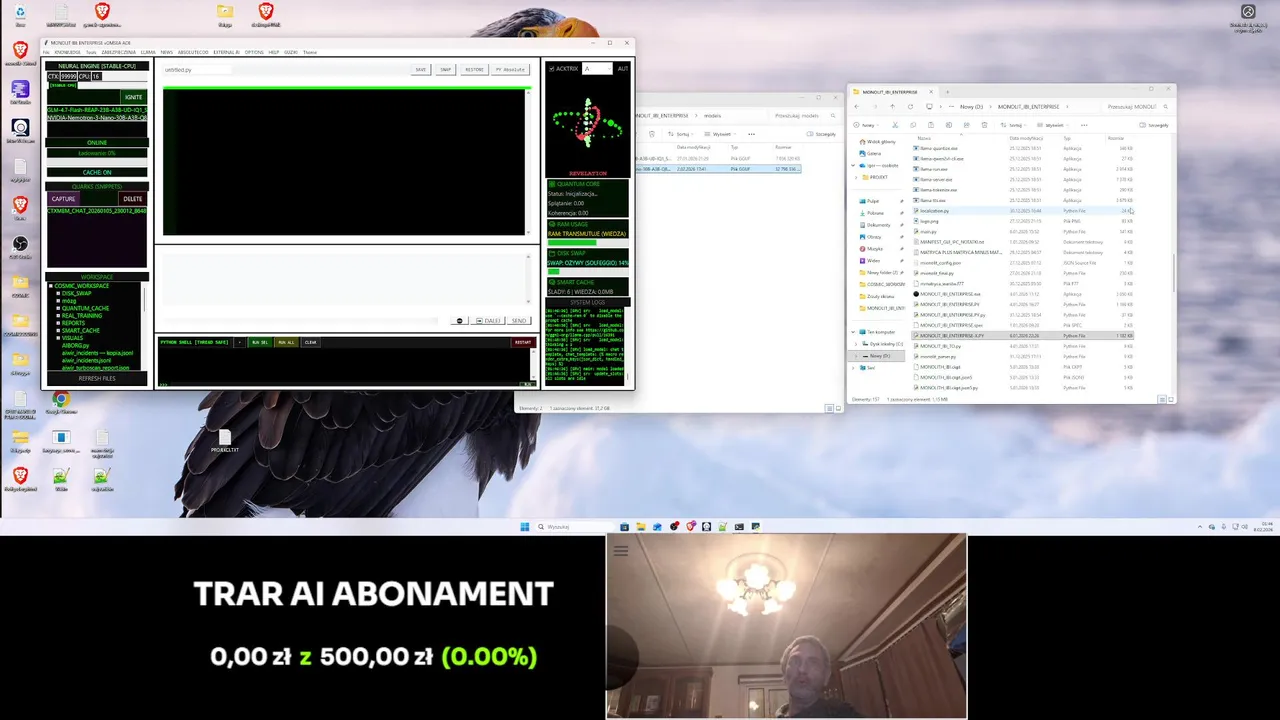Click Pobrane in the MONOLIT_IBI_ENTERPRISE Explorer sidebar
1280x720 pixels.
(875, 213)
